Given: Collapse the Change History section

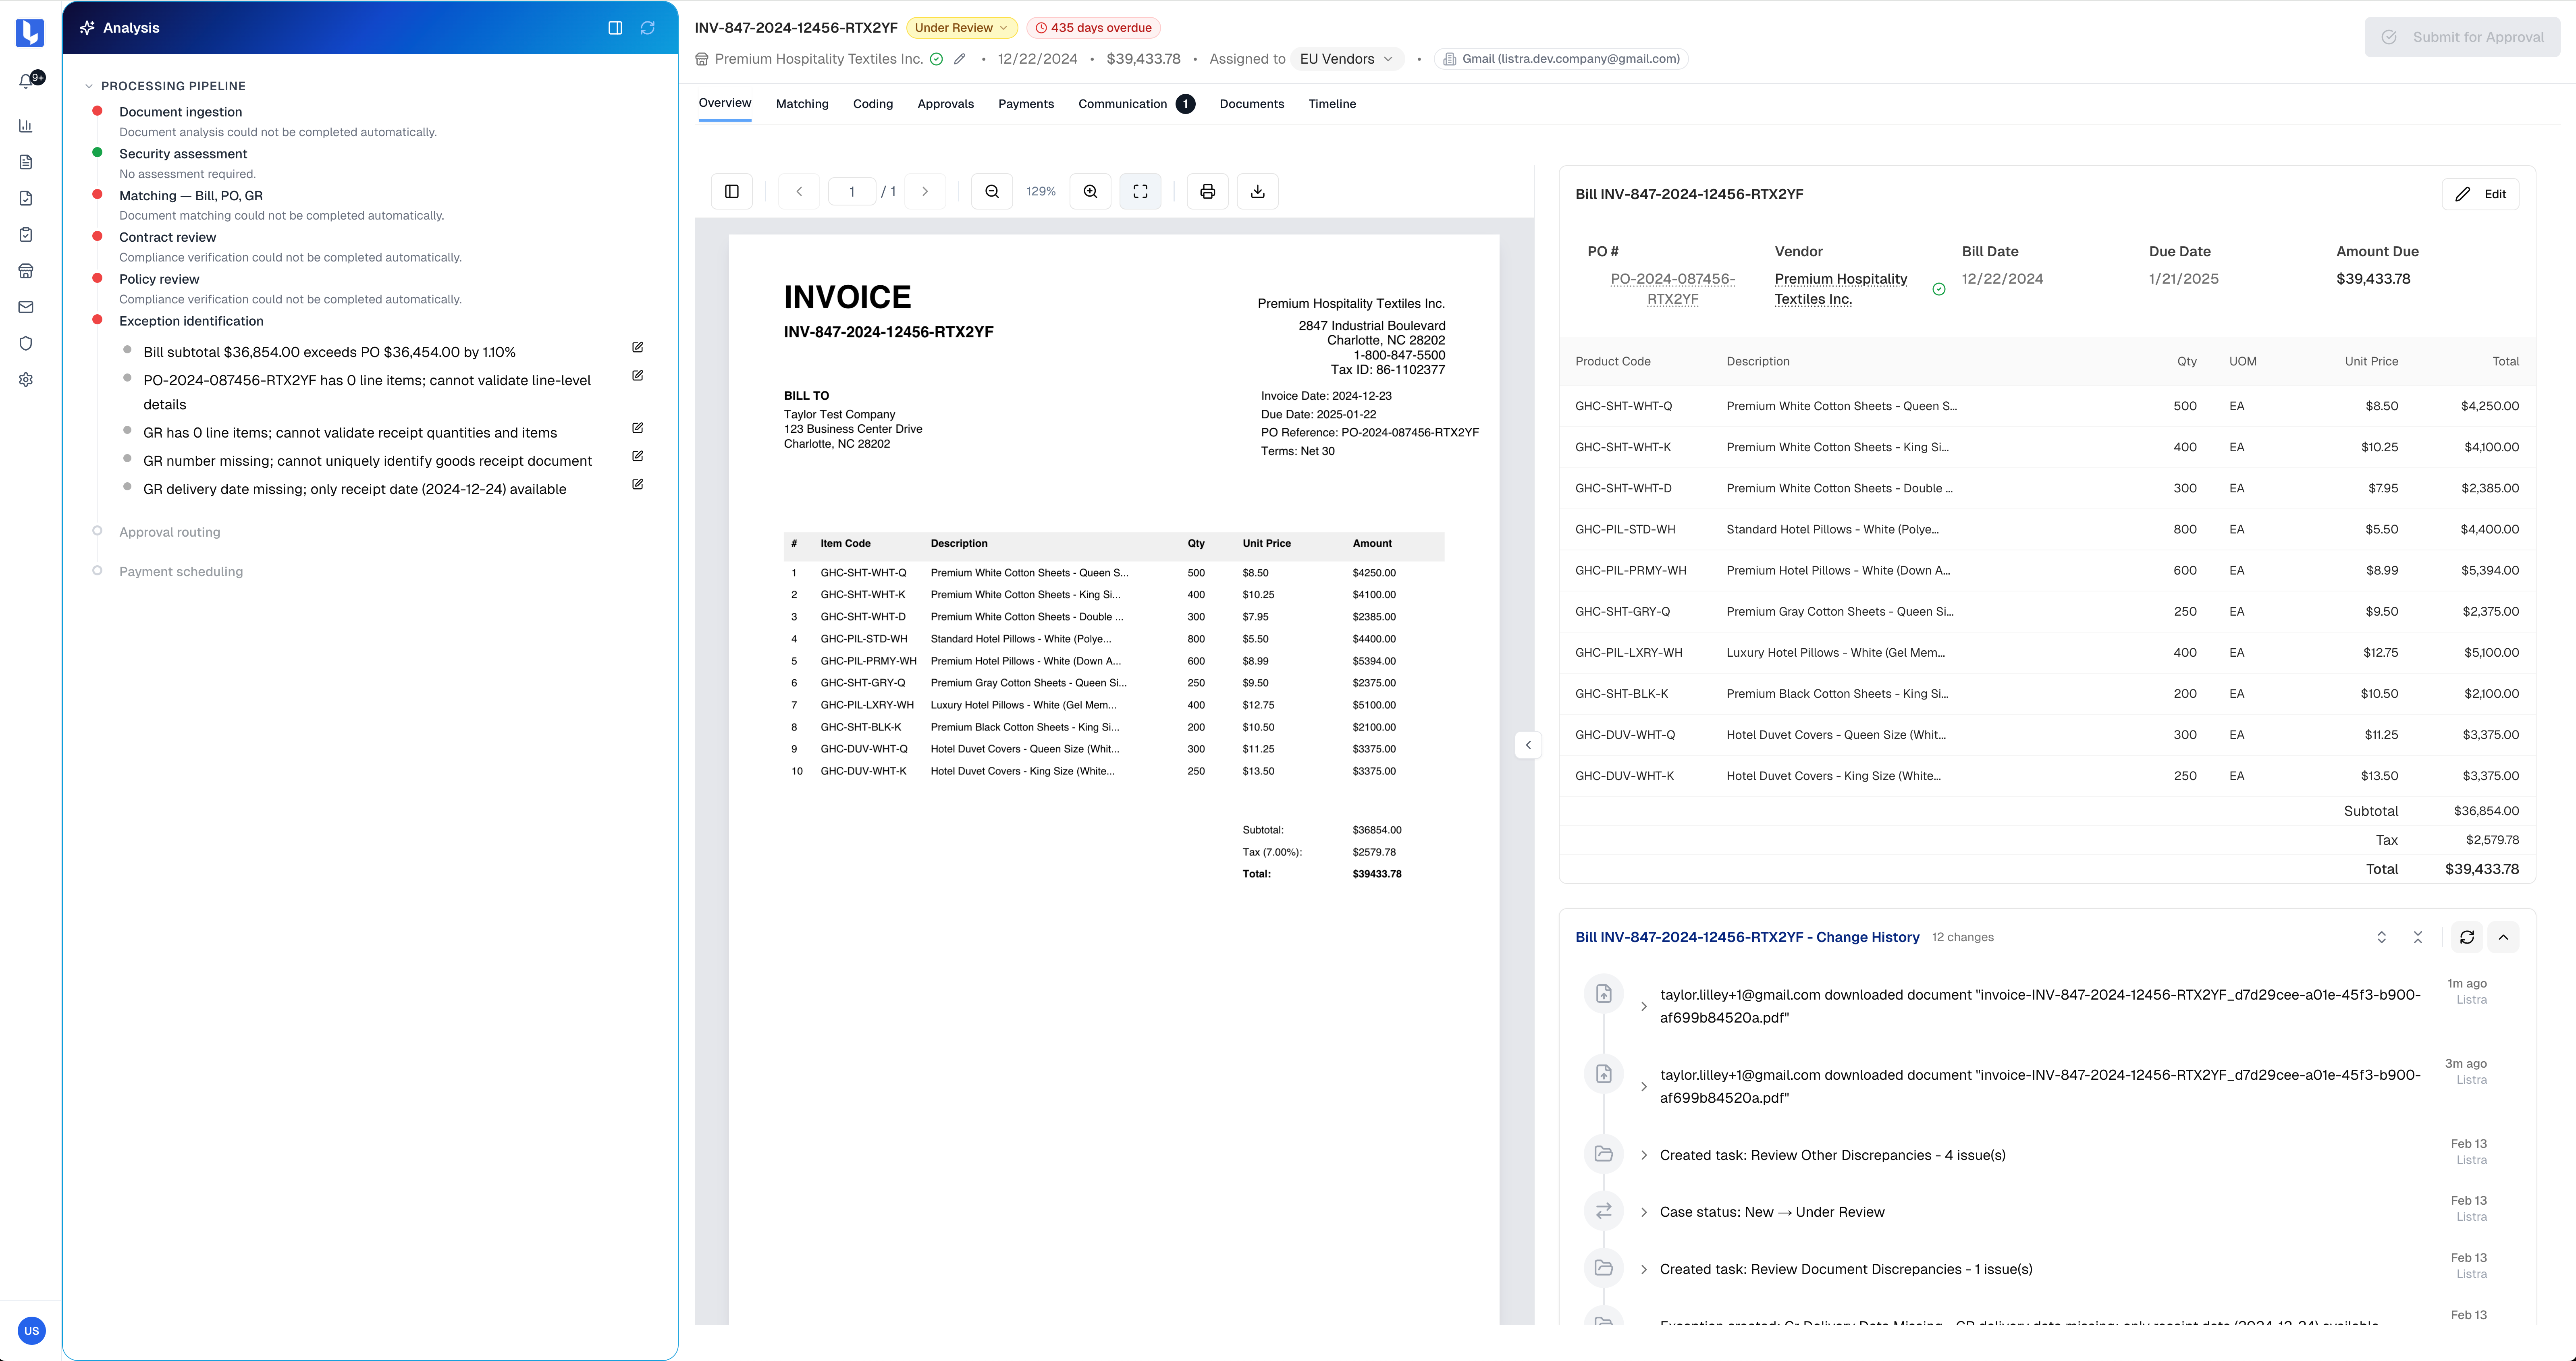Looking at the screenshot, I should pyautogui.click(x=2504, y=937).
